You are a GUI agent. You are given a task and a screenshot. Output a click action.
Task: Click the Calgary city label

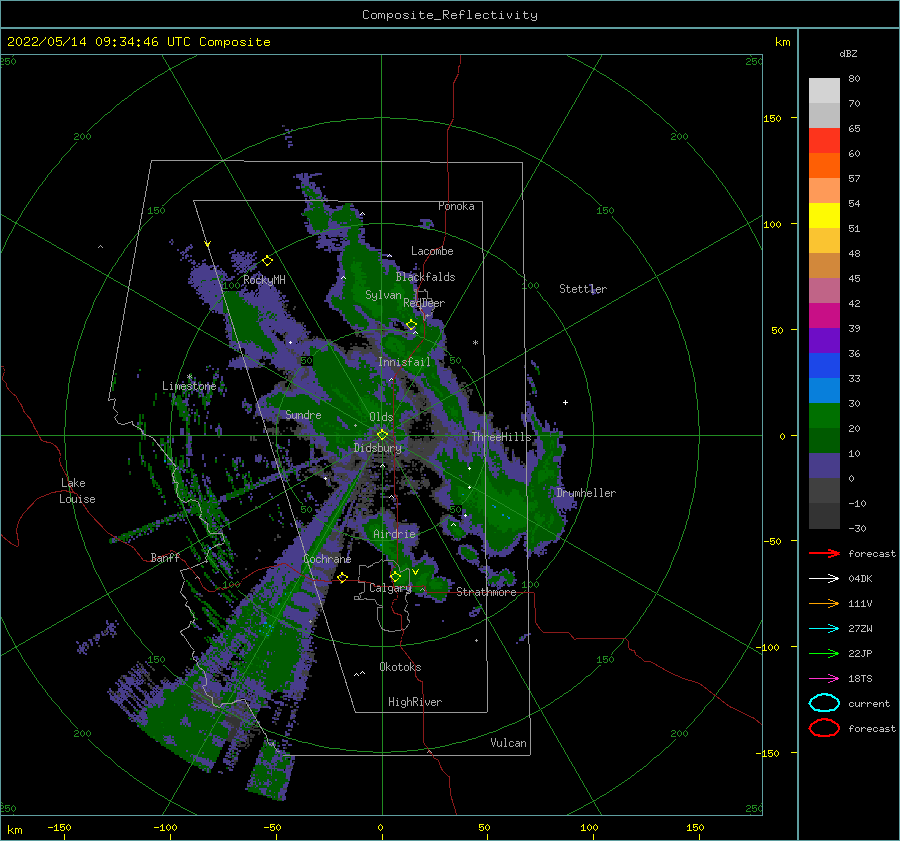[x=390, y=588]
